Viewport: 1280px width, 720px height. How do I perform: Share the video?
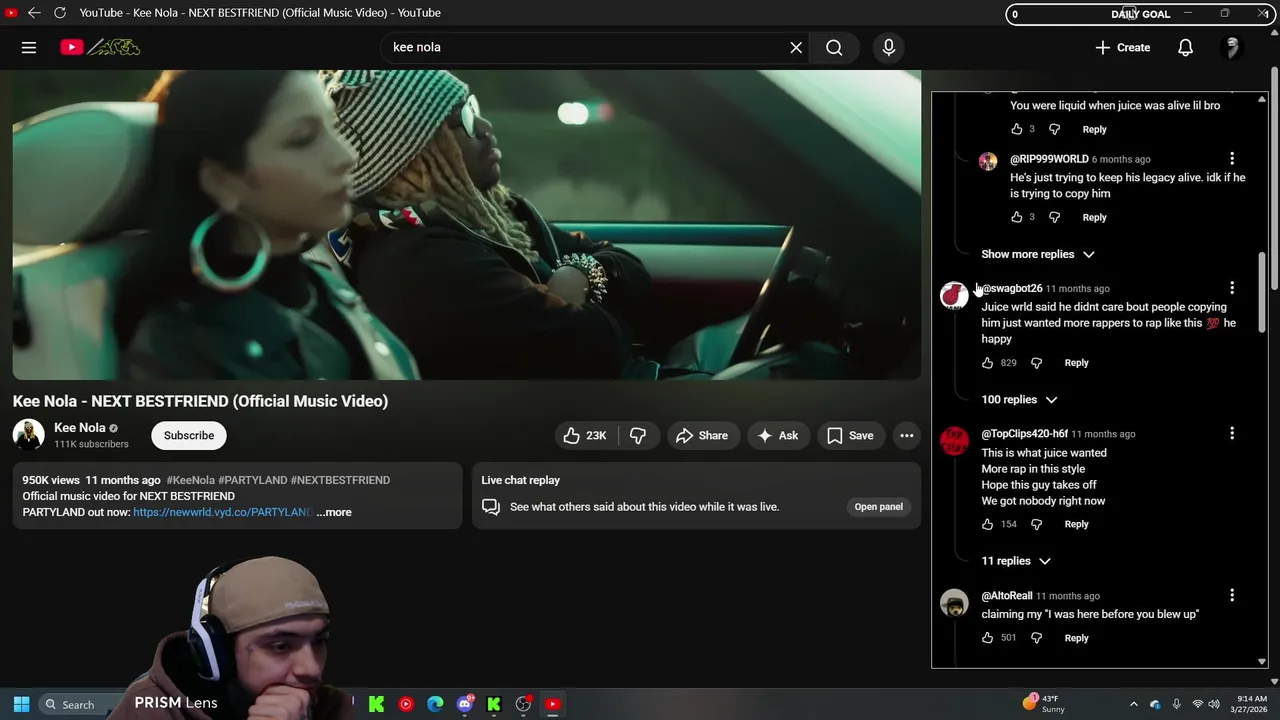coord(702,435)
